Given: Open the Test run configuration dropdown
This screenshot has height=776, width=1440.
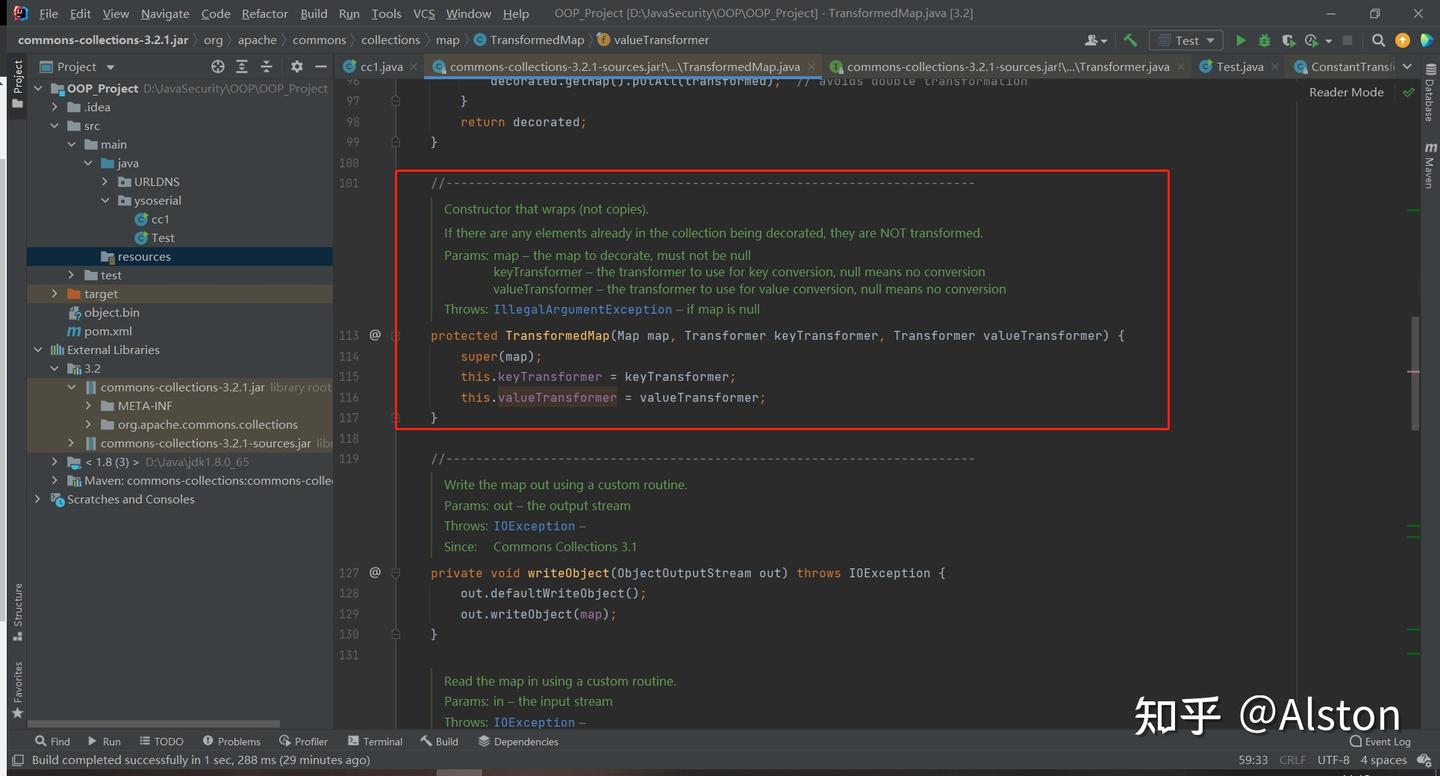Looking at the screenshot, I should pos(1187,40).
